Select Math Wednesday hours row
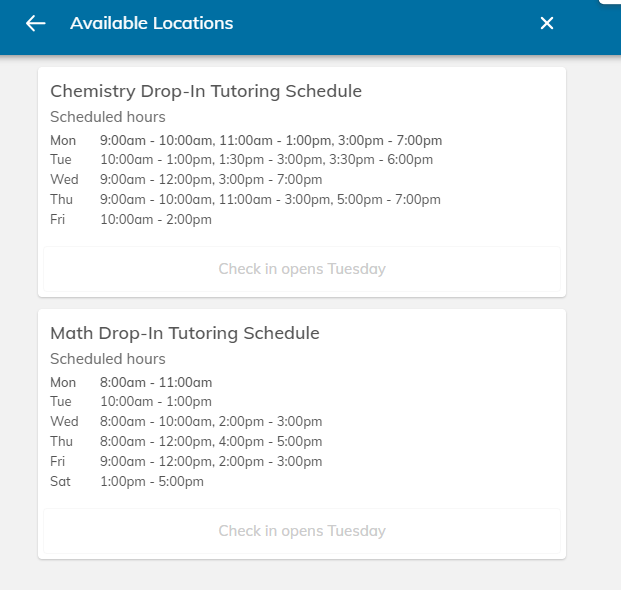 (211, 422)
